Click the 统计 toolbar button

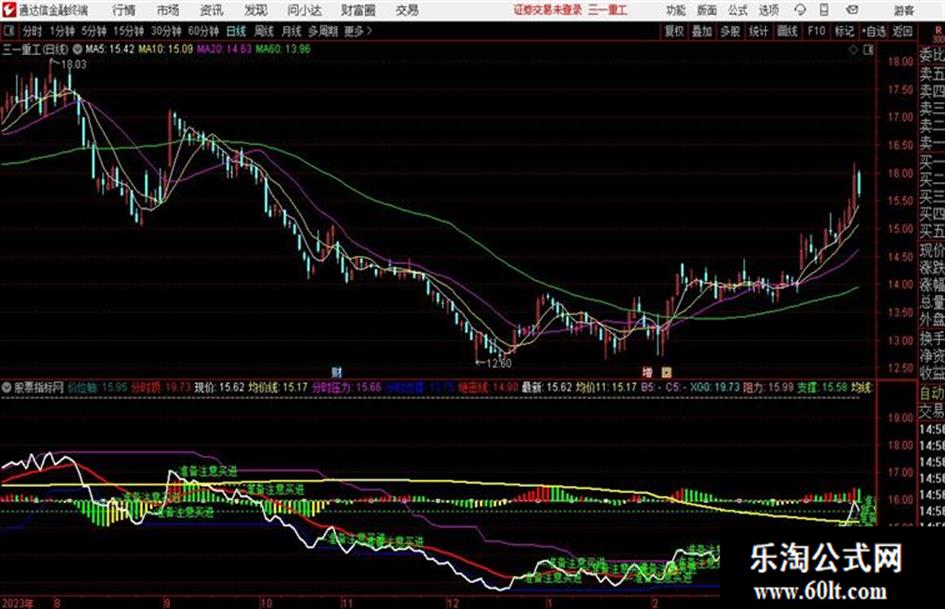[758, 31]
